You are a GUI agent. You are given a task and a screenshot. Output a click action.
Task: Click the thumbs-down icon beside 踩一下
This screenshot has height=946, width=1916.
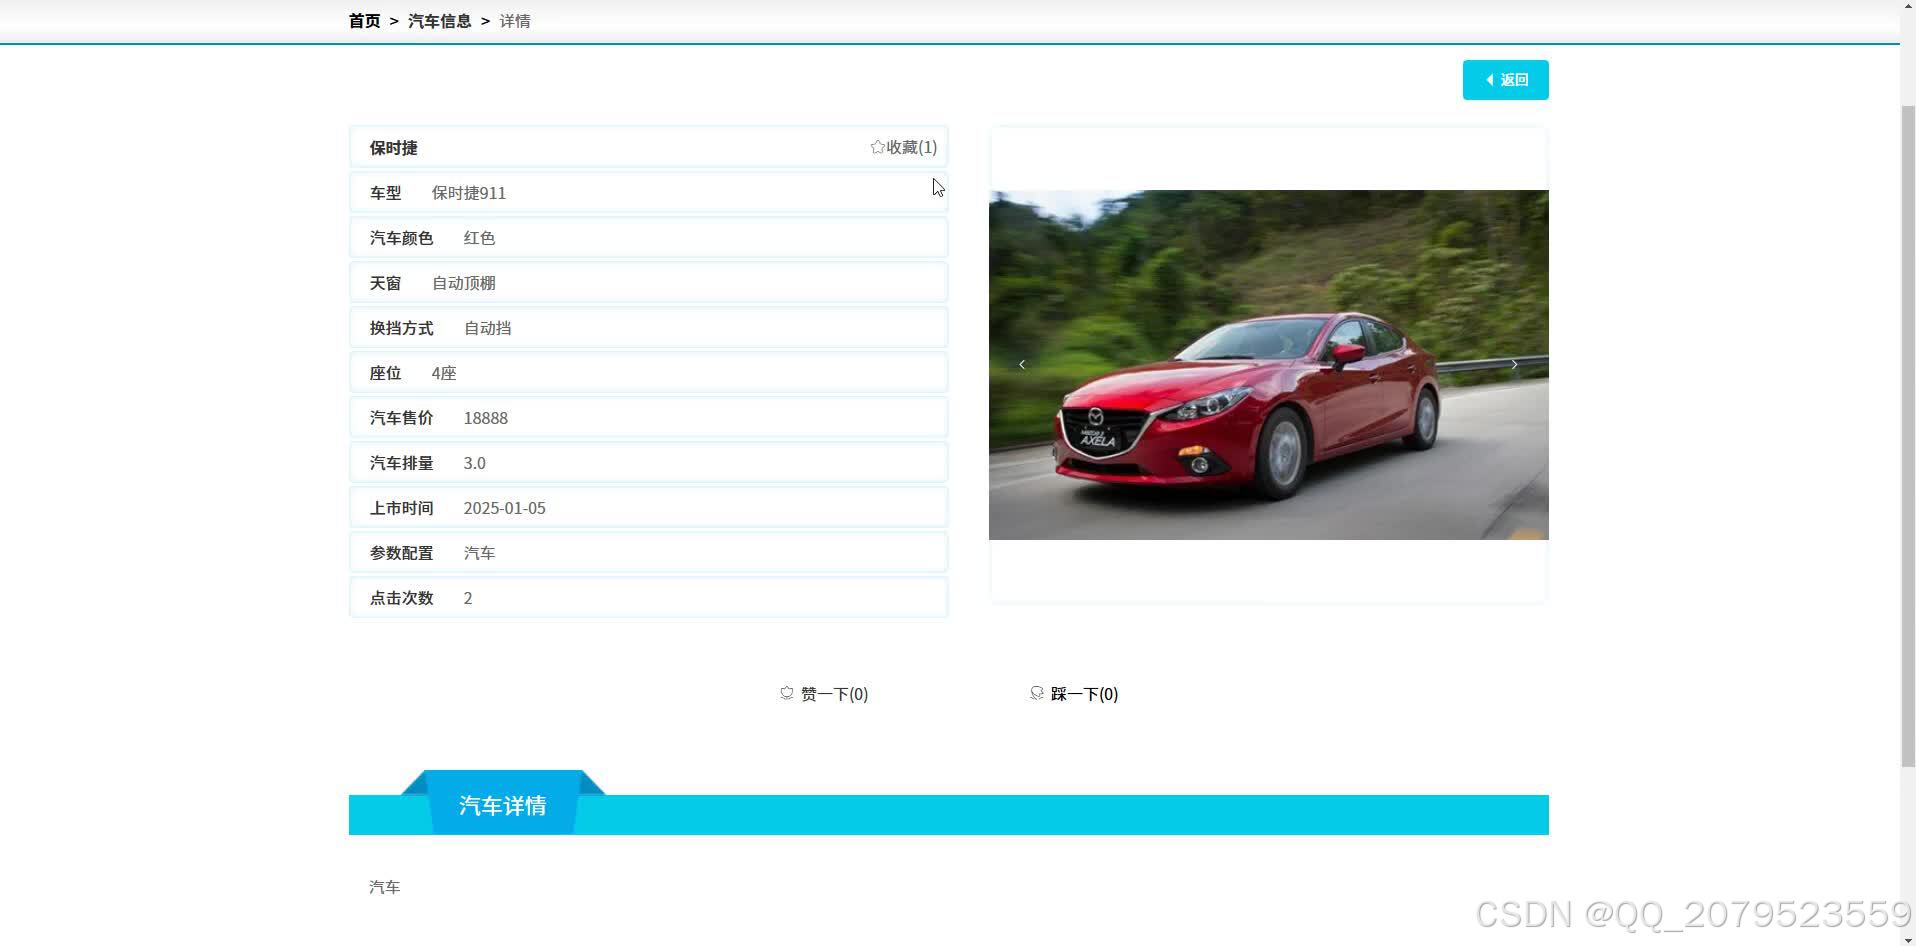tap(1037, 693)
